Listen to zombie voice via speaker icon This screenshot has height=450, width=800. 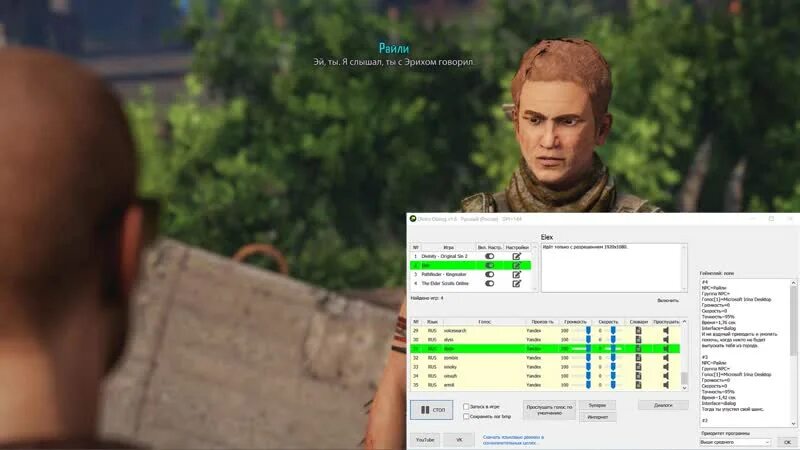point(666,358)
